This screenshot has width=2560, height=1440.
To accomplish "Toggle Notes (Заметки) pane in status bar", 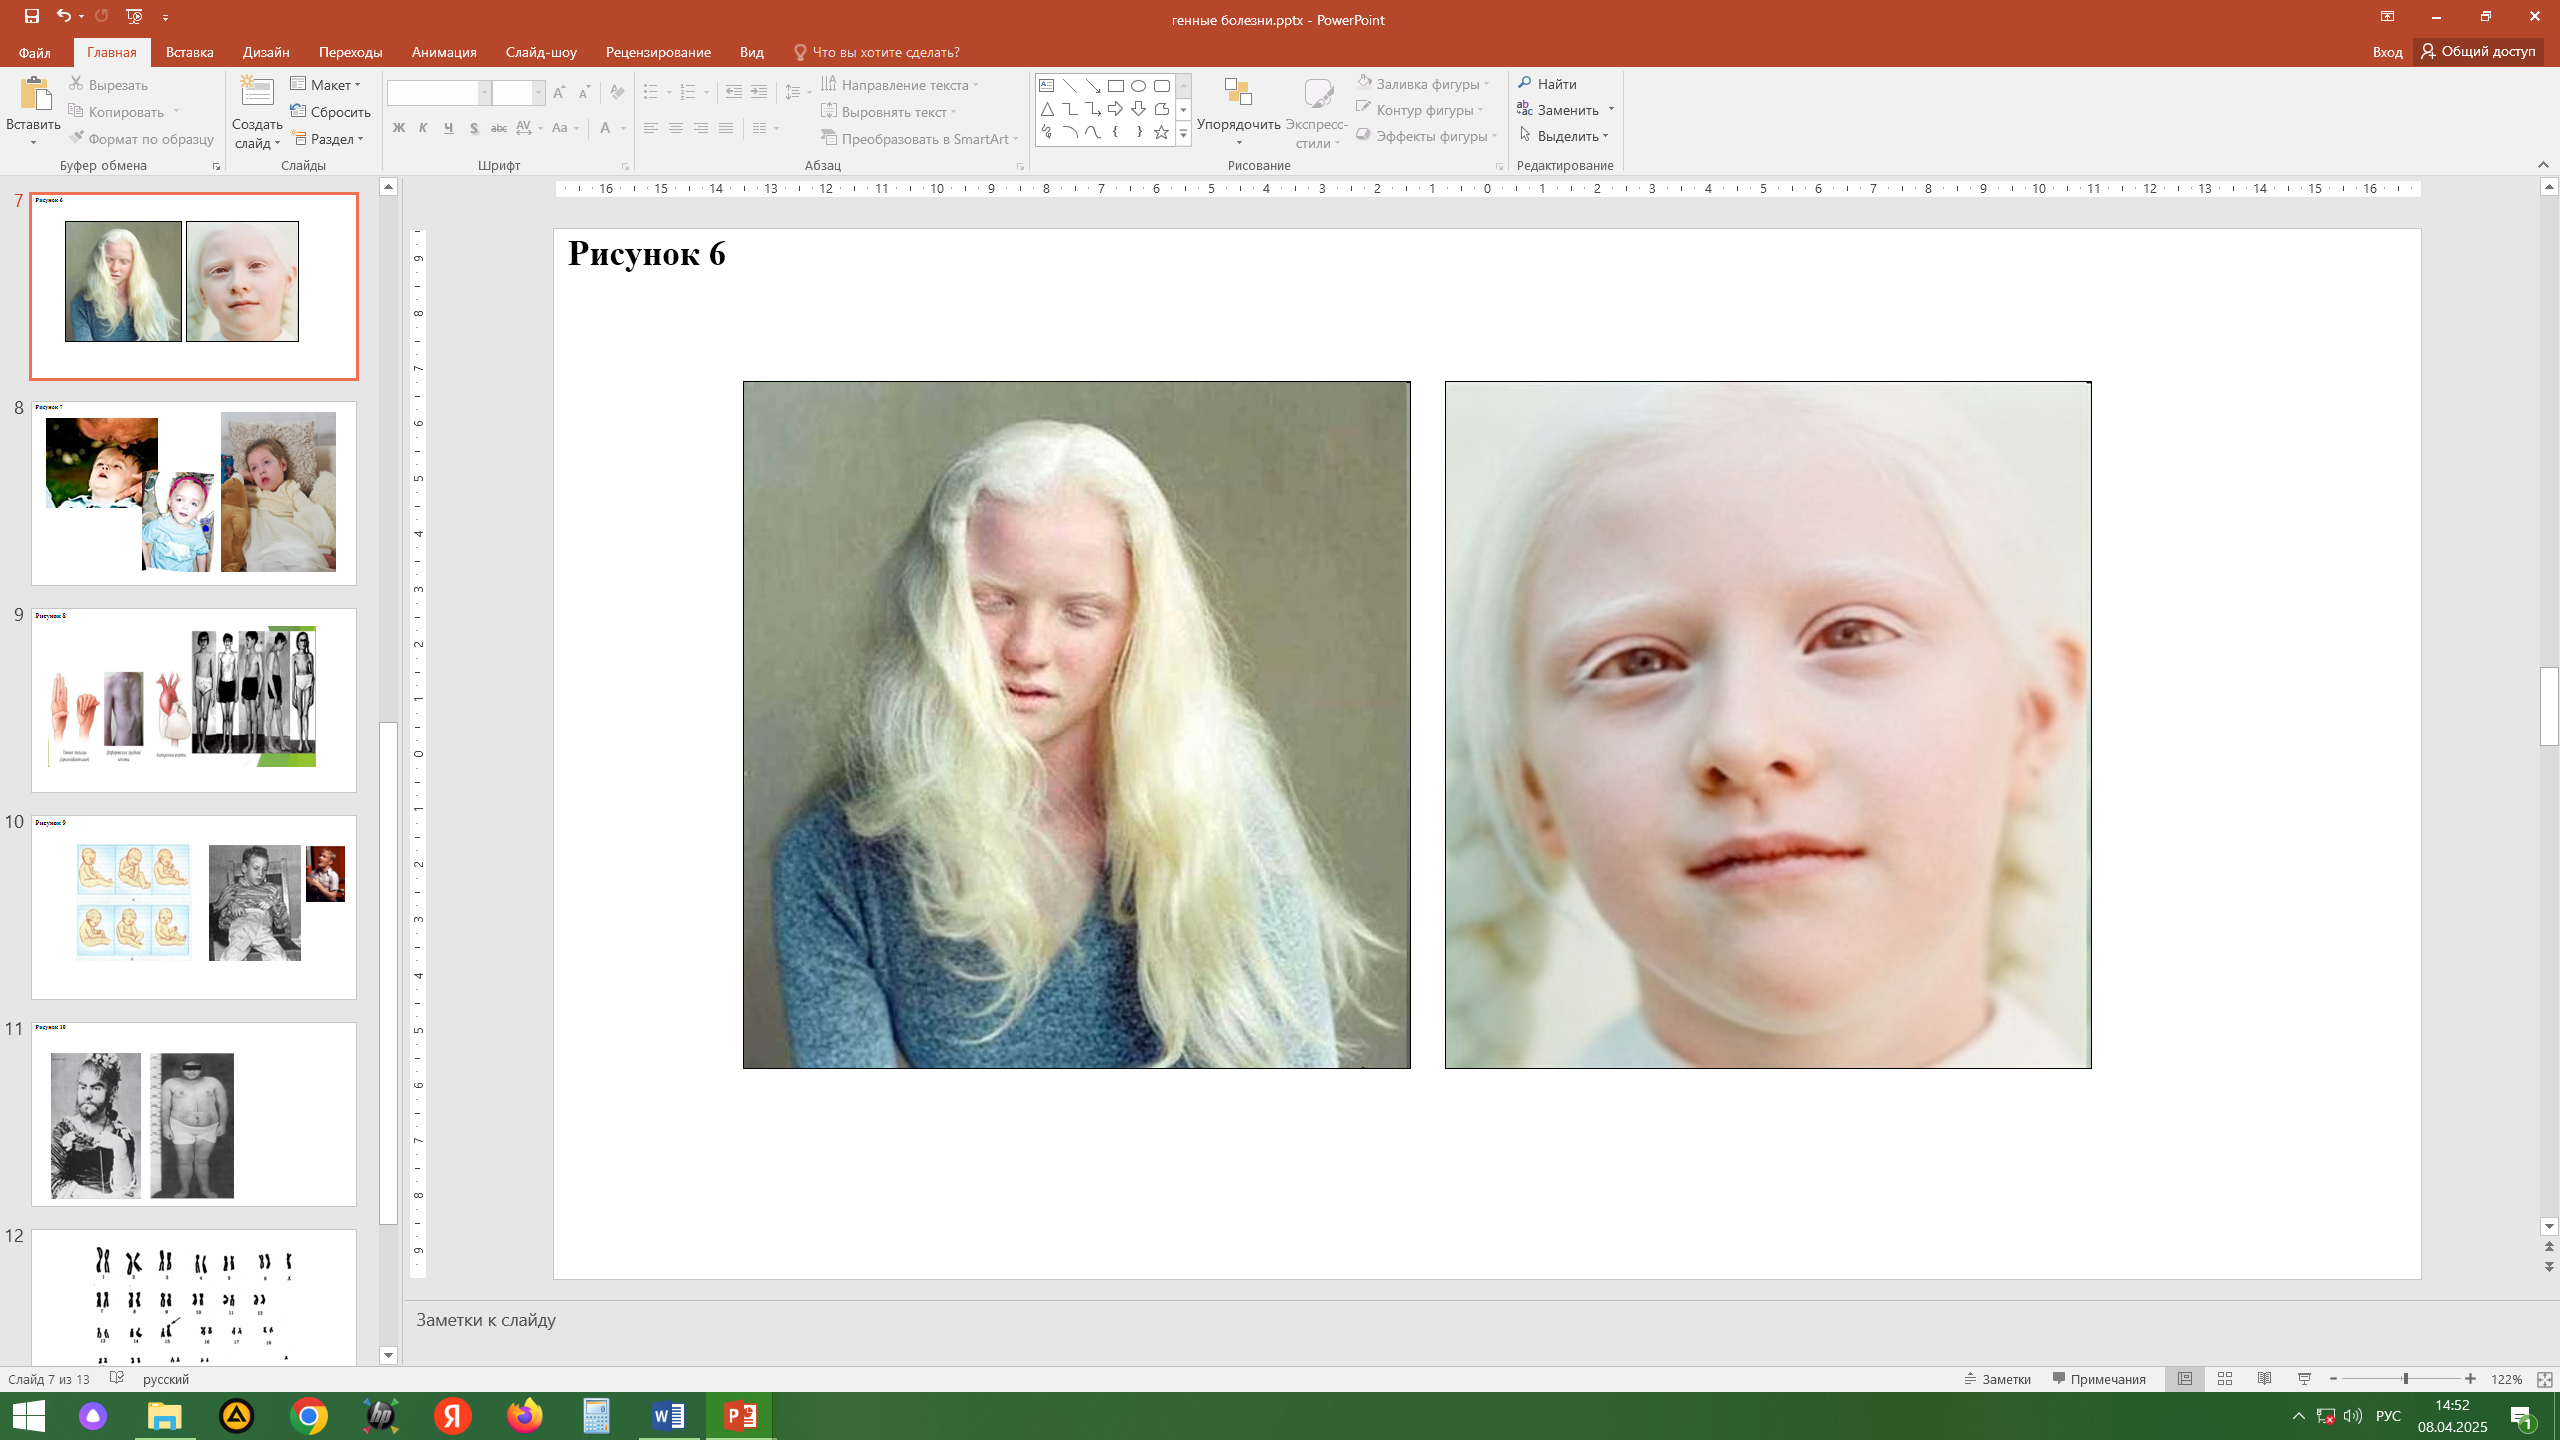I will point(1998,1379).
